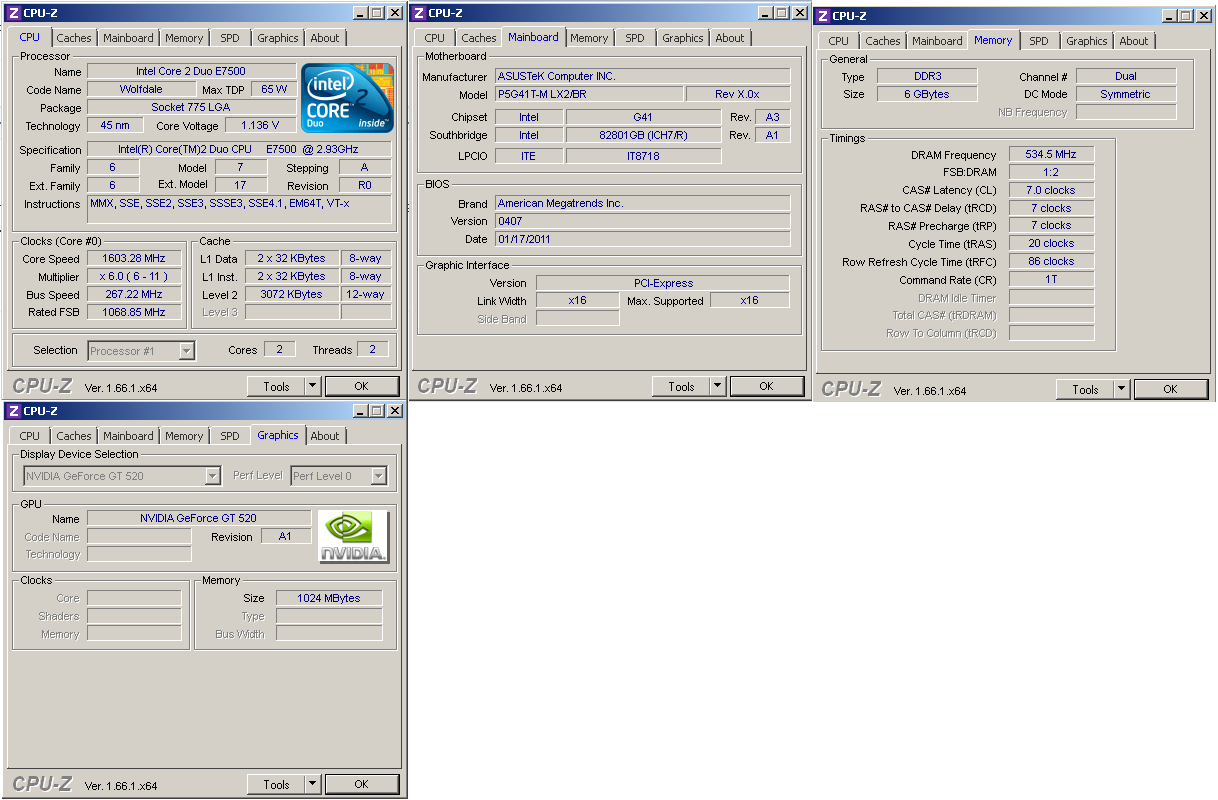The image size is (1218, 800).
Task: Click the NVIDIA logo in Graphics window
Action: pyautogui.click(x=354, y=537)
